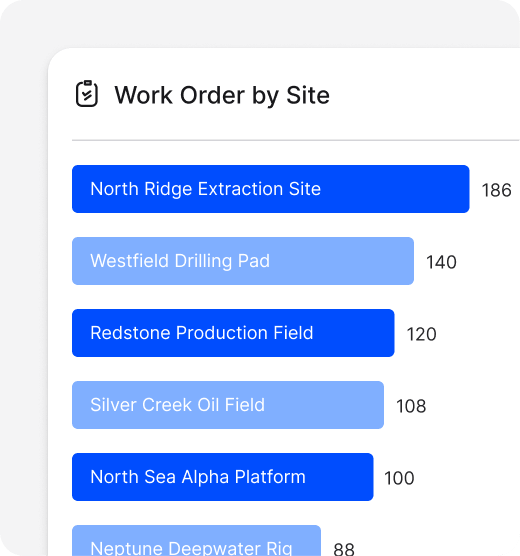This screenshot has width=520, height=556.
Task: Click the 100 work order count
Action: [399, 478]
